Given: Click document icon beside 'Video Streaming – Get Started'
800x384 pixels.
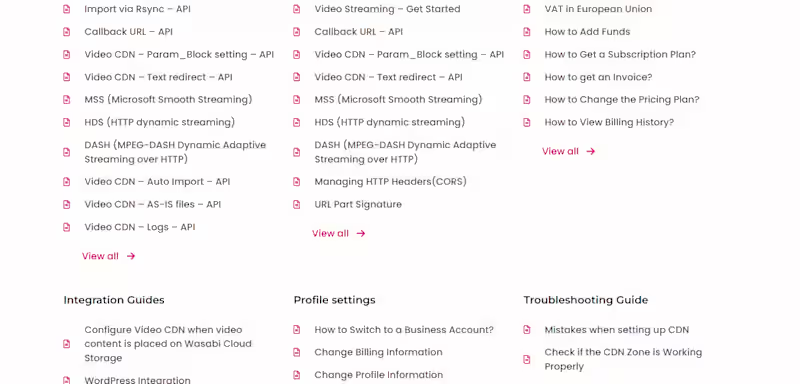Looking at the screenshot, I should [296, 9].
